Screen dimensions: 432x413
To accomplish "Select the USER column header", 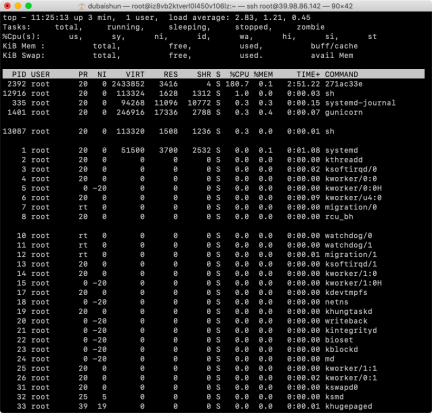I will coord(40,74).
